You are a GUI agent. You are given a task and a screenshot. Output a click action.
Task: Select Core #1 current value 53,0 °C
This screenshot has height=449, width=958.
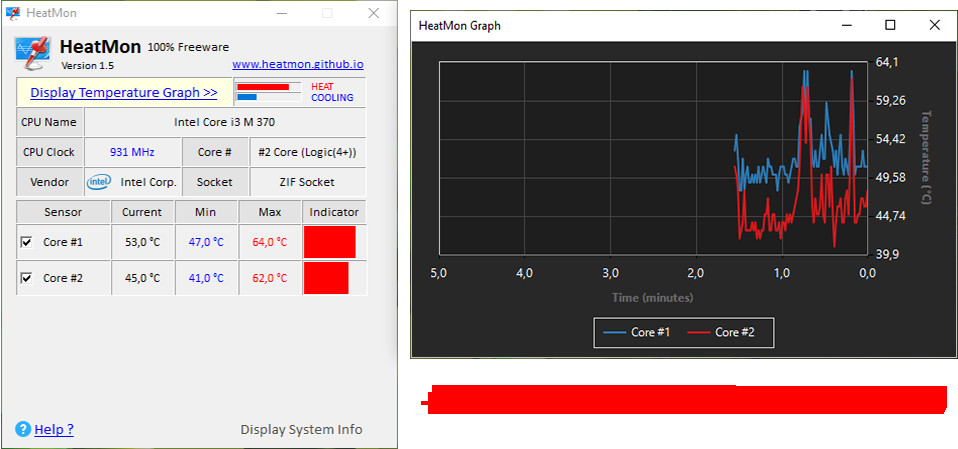pos(142,243)
